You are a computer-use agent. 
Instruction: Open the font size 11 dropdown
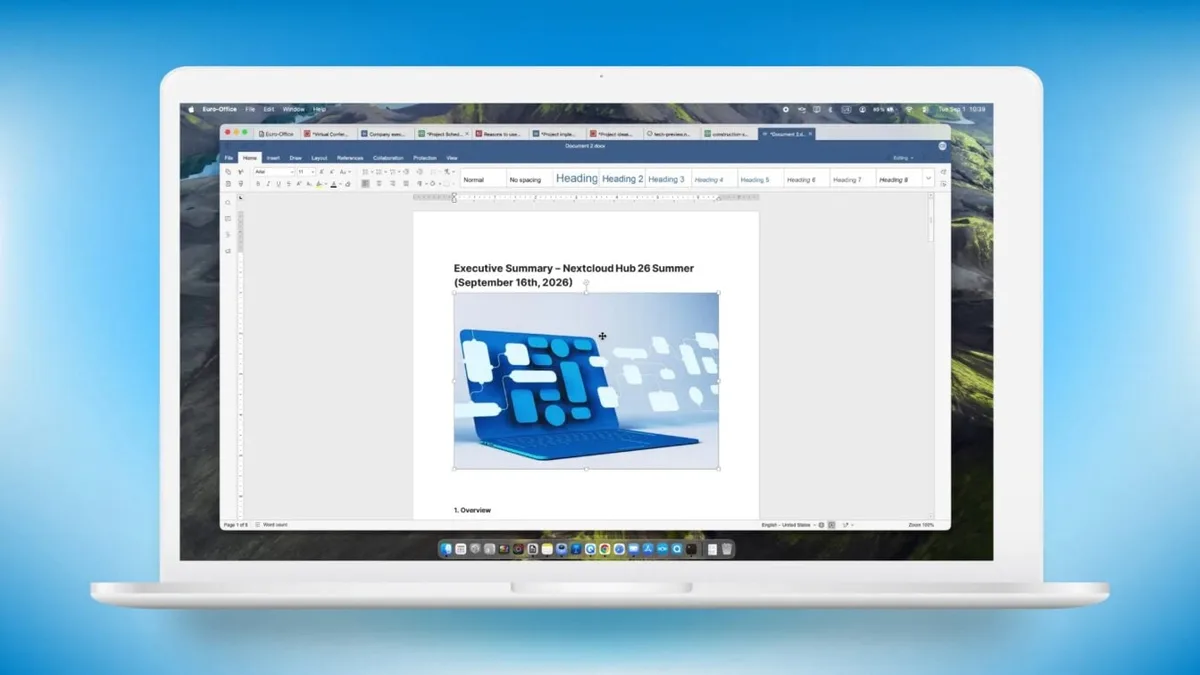306,172
